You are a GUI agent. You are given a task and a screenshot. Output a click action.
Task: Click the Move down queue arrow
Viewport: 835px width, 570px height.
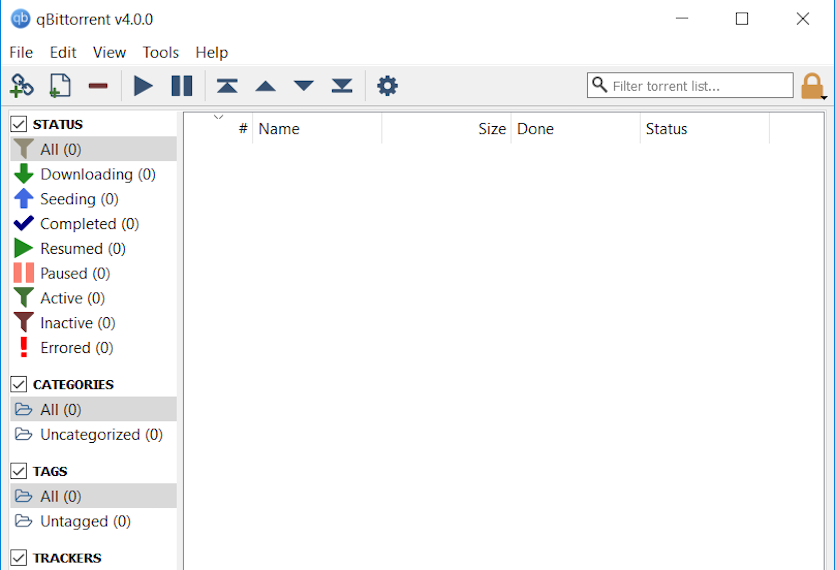[304, 86]
